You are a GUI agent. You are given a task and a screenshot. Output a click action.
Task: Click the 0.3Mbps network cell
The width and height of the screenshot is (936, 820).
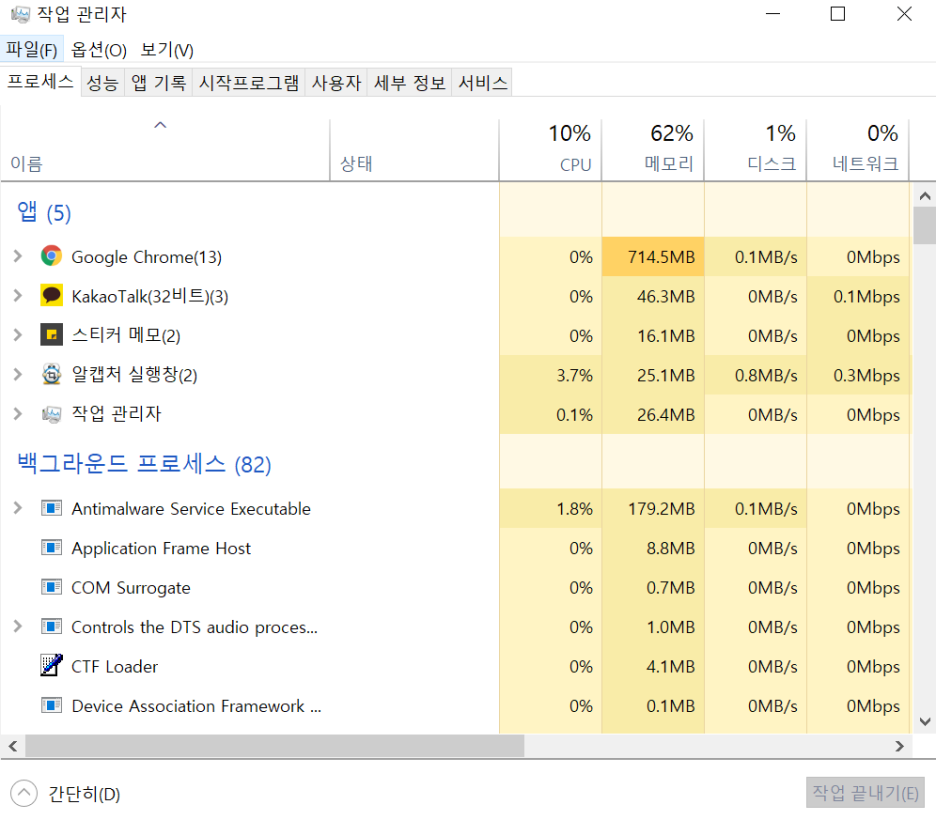pos(858,375)
